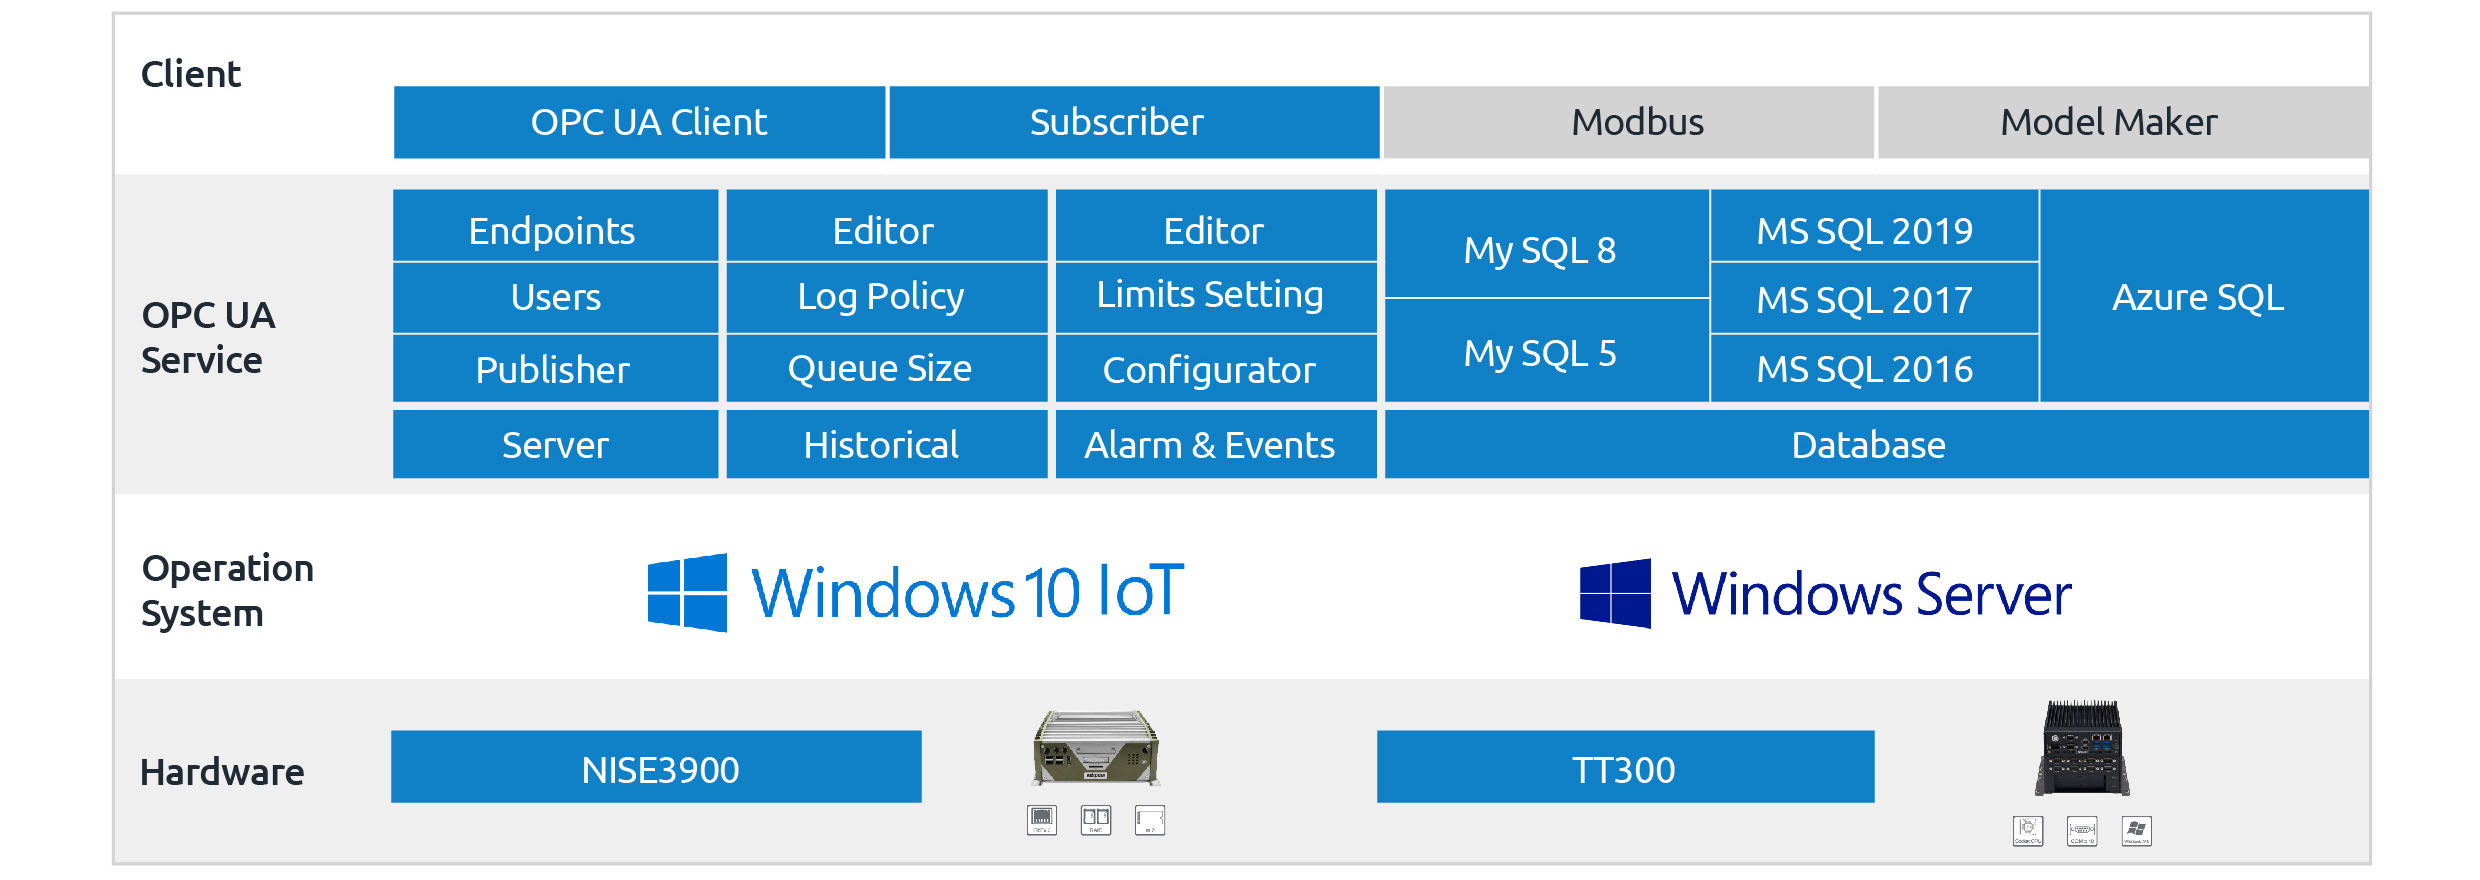Select the gray Modbus block
The height and width of the screenshot is (880, 2480).
coord(1629,122)
